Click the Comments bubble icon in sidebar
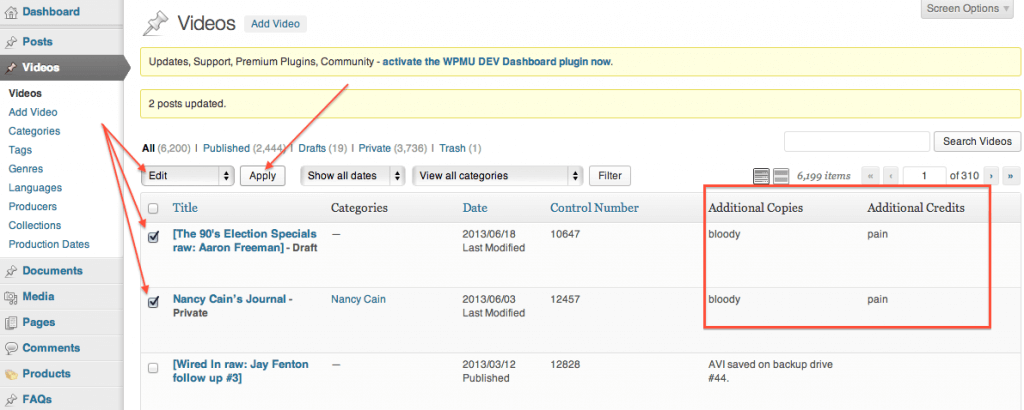The height and width of the screenshot is (410, 1024). click(x=11, y=348)
